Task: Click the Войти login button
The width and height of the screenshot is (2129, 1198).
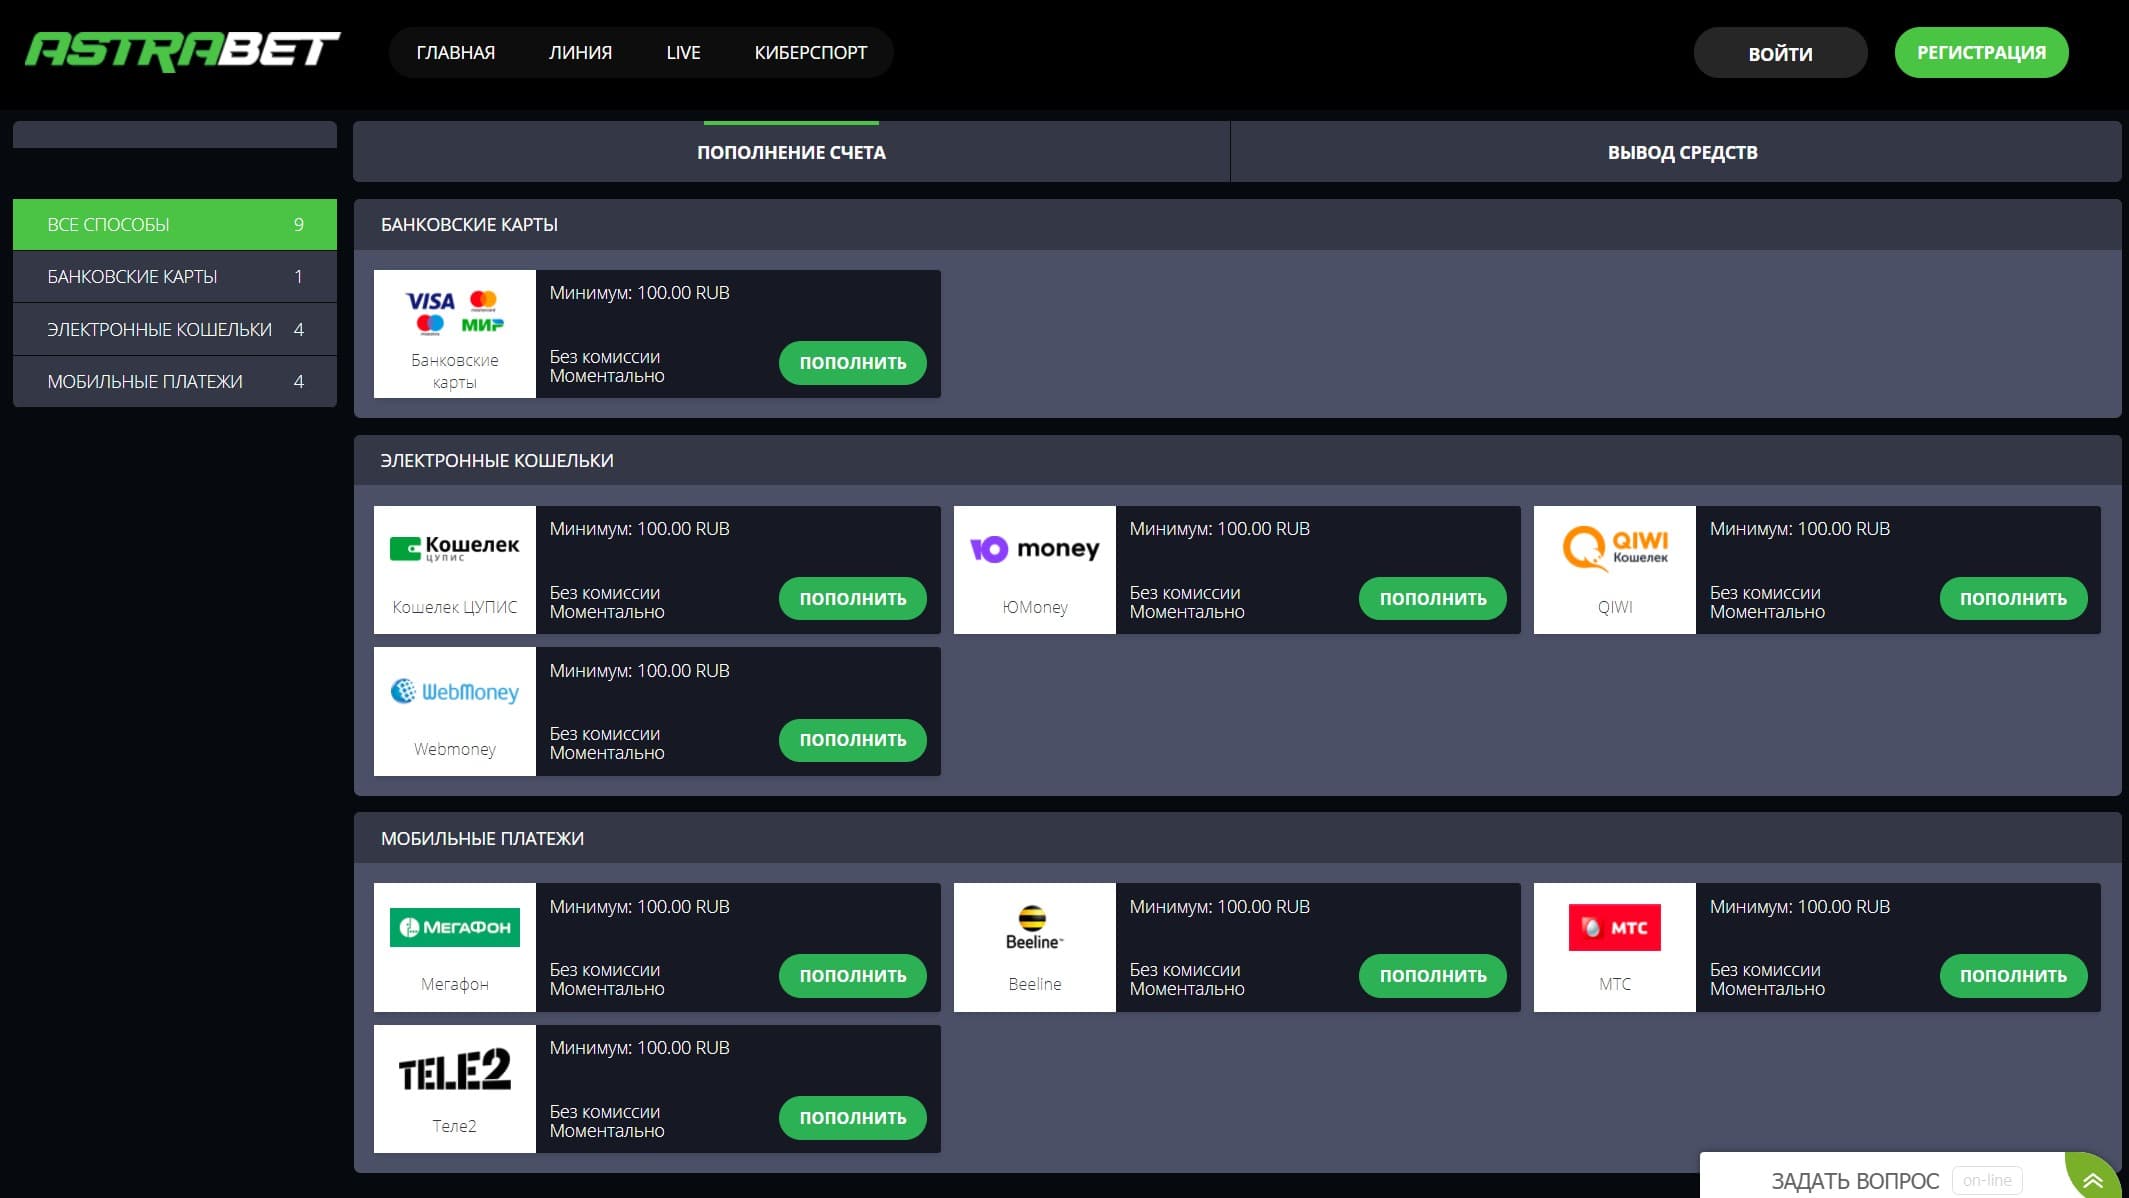Action: 1780,54
